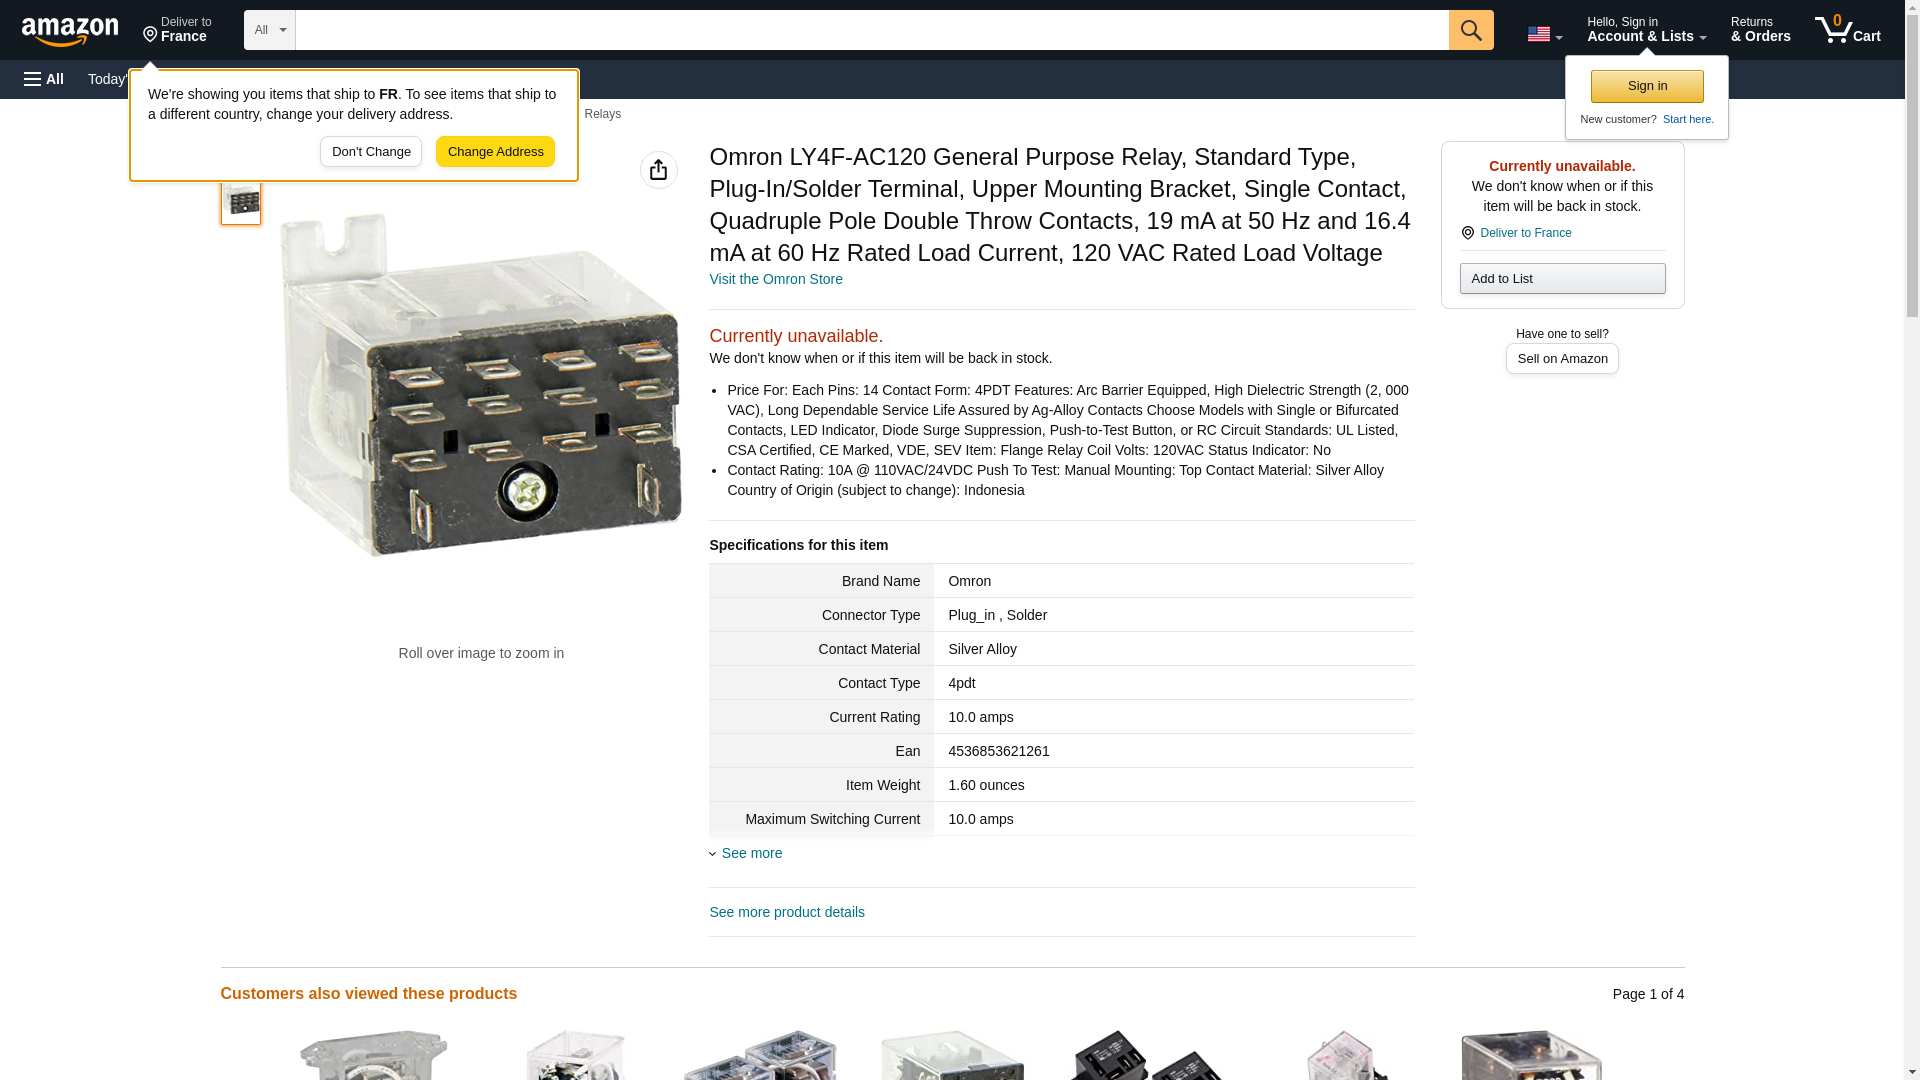Viewport: 1920px width, 1080px height.
Task: Expand See more specifications
Action: pyautogui.click(x=751, y=853)
